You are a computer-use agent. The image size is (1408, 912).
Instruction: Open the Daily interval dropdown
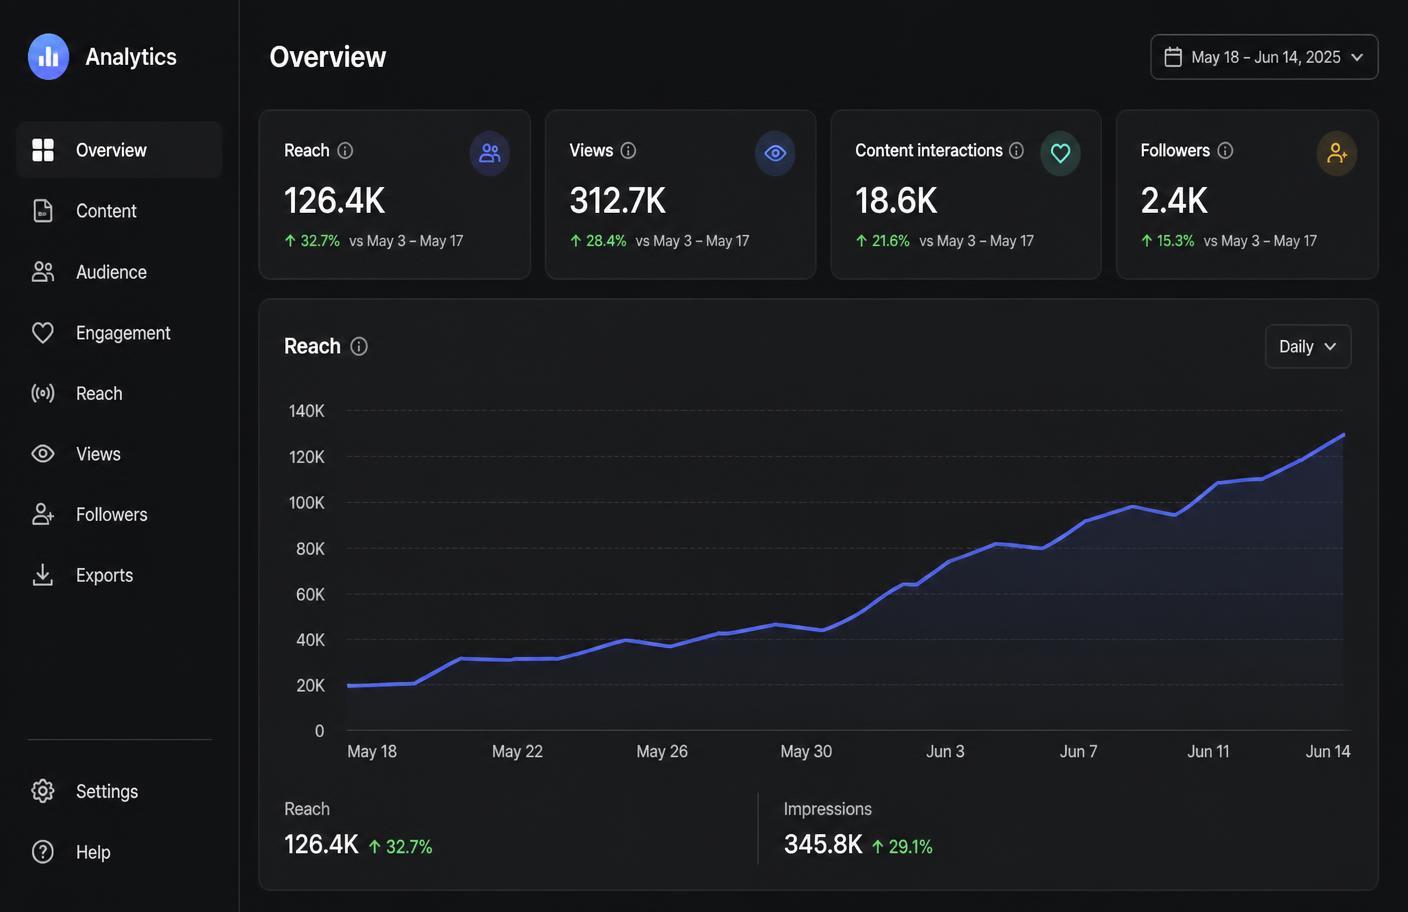point(1308,346)
